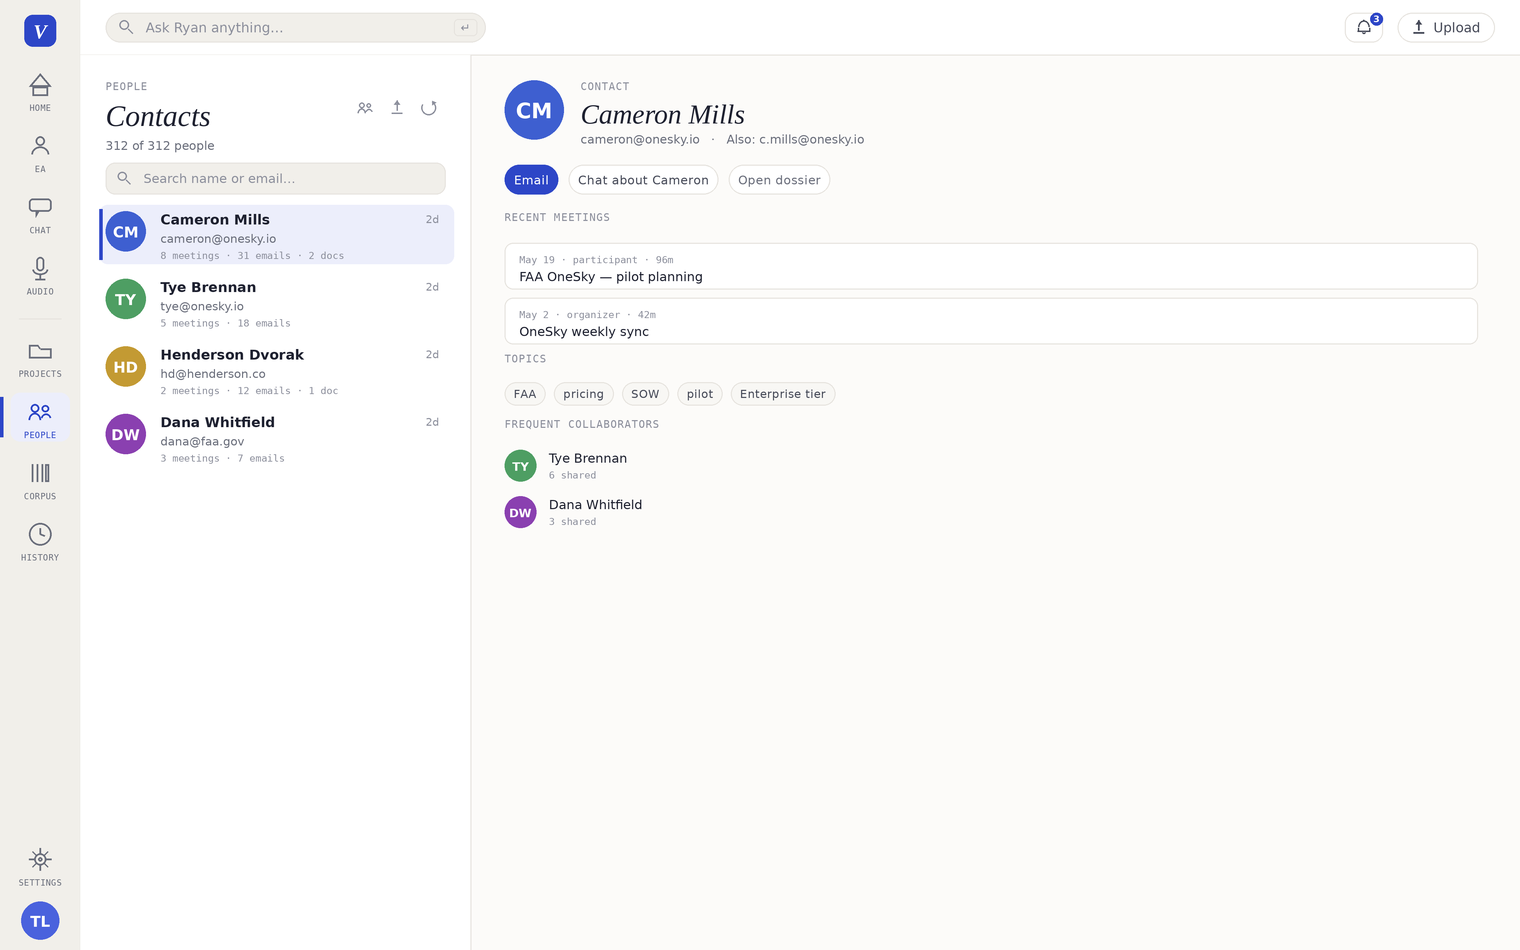The height and width of the screenshot is (950, 1520).
Task: Open collaborator Tye Brennan
Action: pos(567,466)
